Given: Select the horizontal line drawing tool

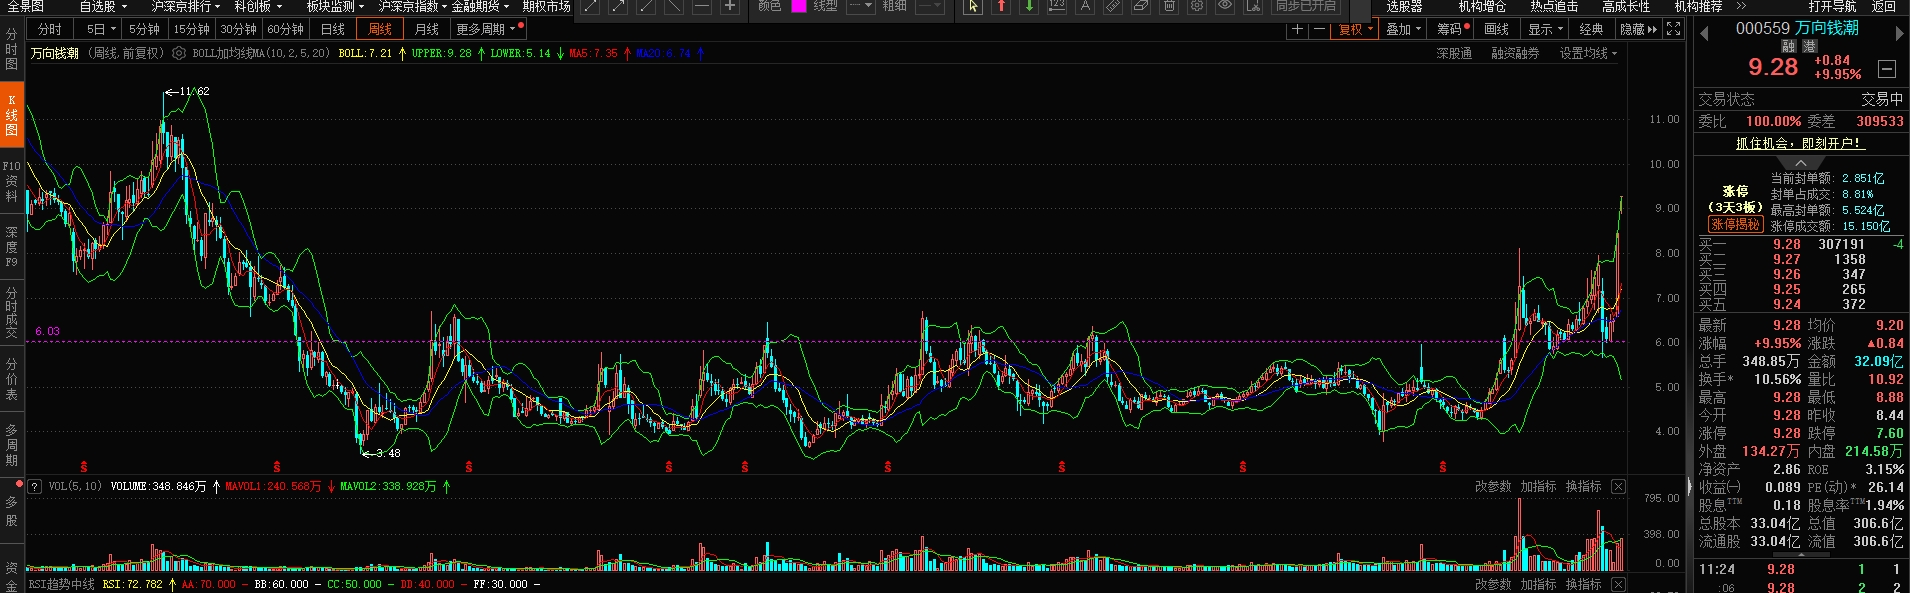Looking at the screenshot, I should pyautogui.click(x=702, y=6).
